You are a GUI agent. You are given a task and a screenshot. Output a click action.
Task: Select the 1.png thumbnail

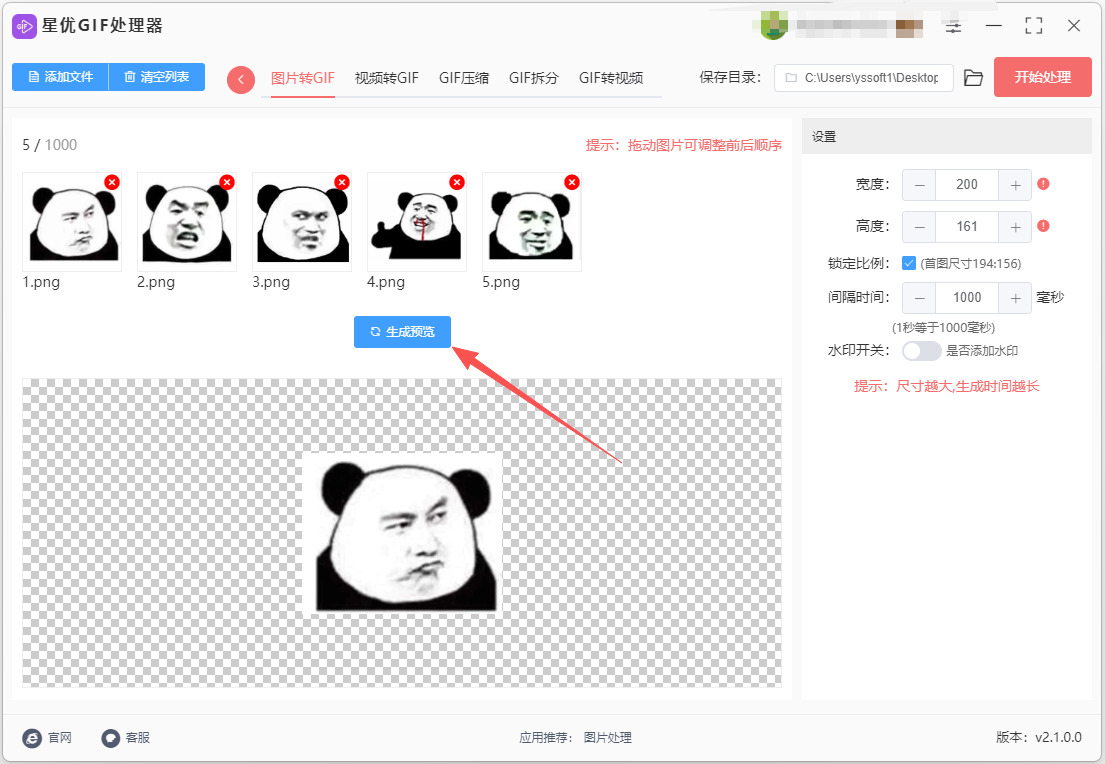click(72, 222)
